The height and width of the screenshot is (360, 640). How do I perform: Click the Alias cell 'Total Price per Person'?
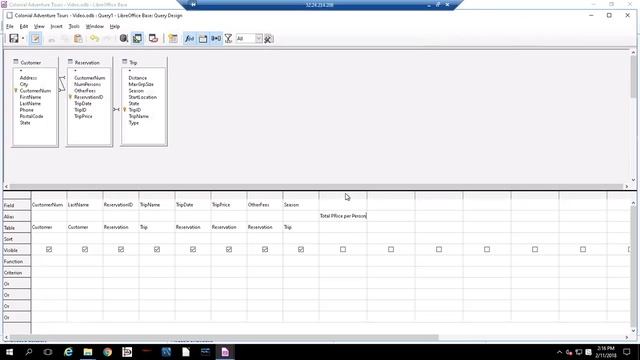(x=343, y=216)
